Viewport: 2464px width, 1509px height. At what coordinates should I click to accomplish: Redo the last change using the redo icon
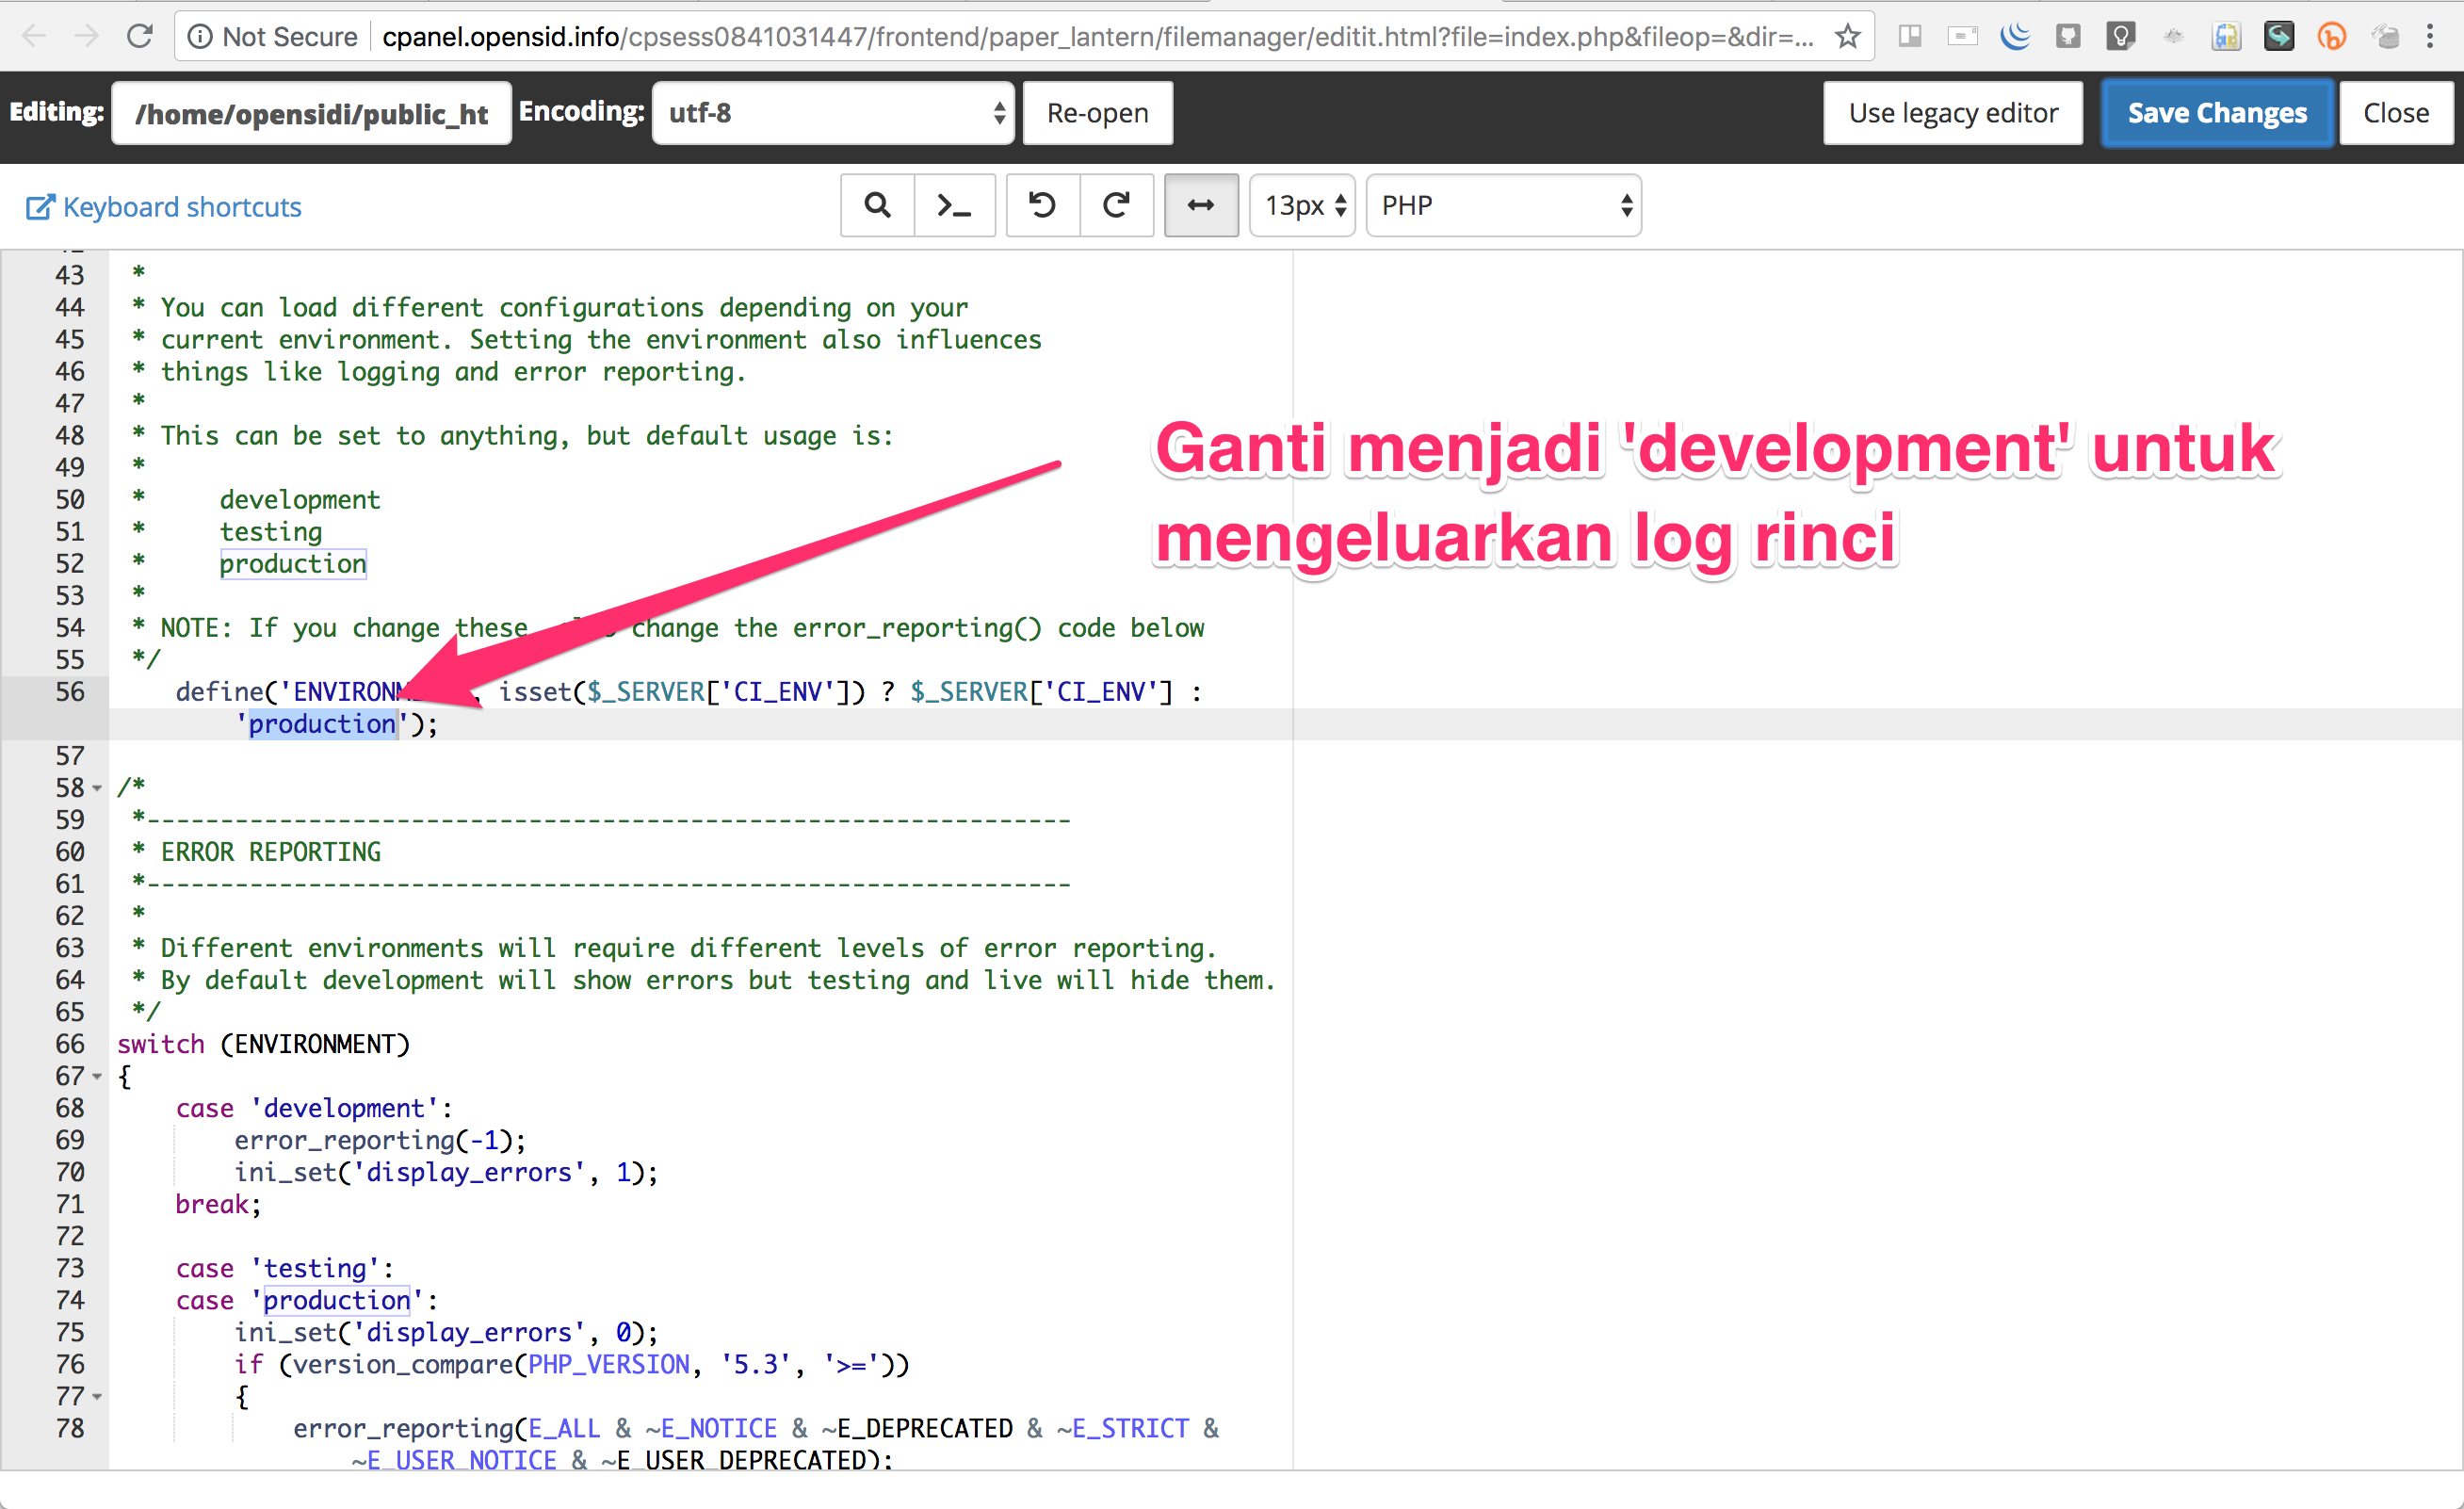[1117, 205]
